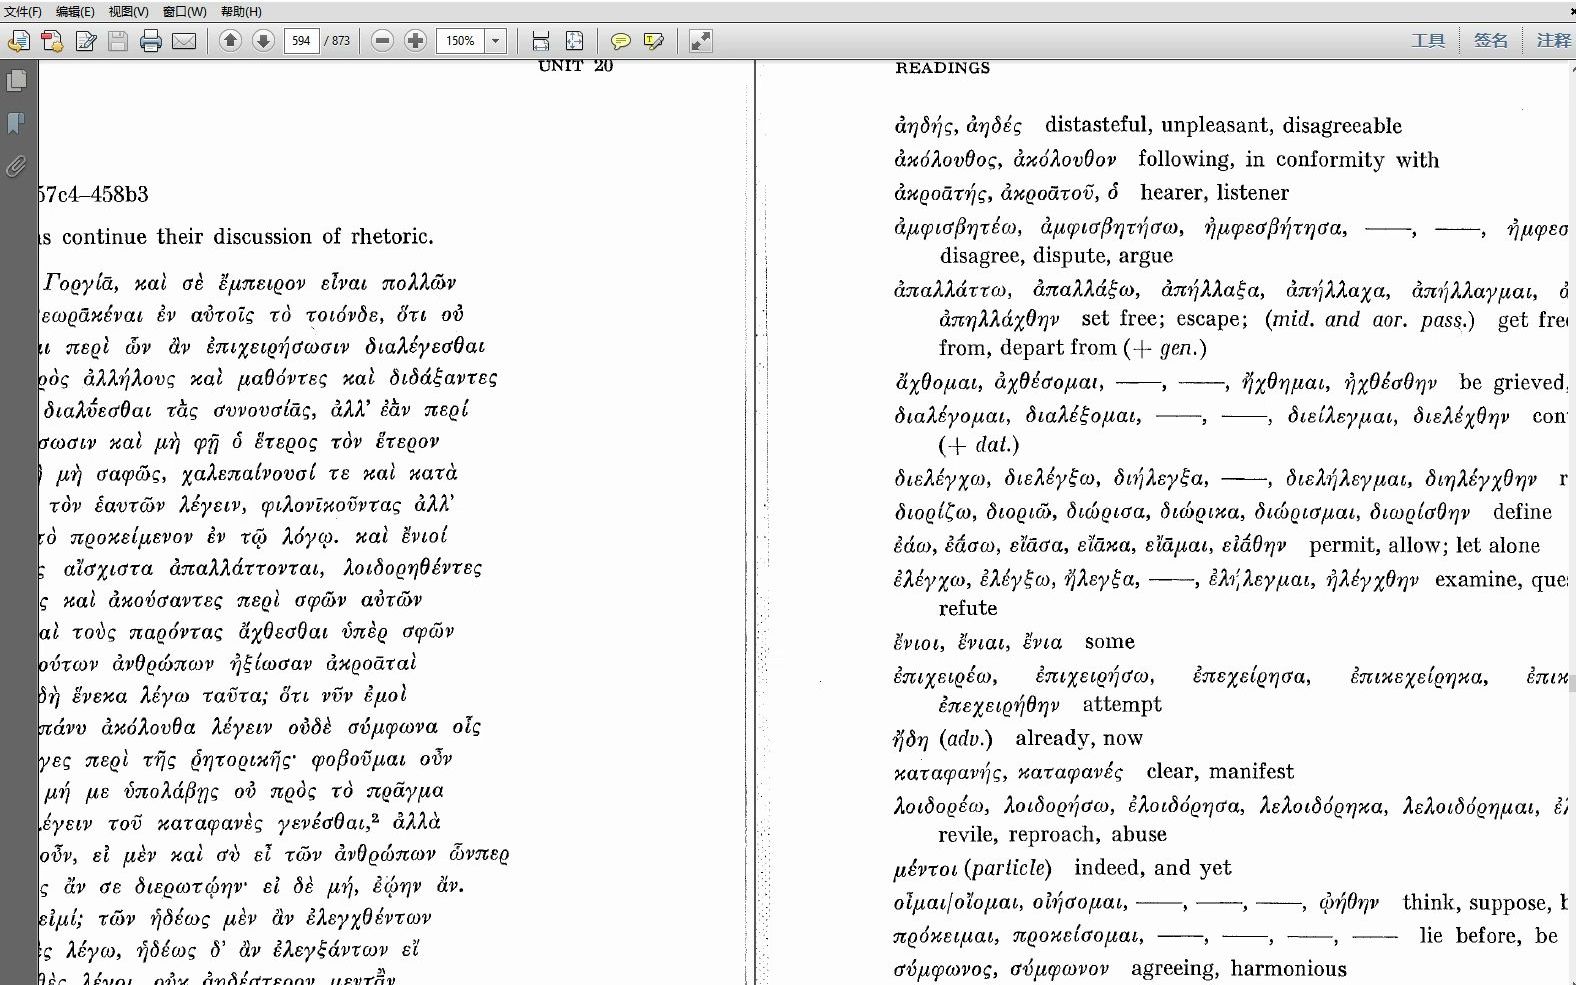Click the 'READINGS' page header
This screenshot has width=1576, height=985.
[942, 68]
